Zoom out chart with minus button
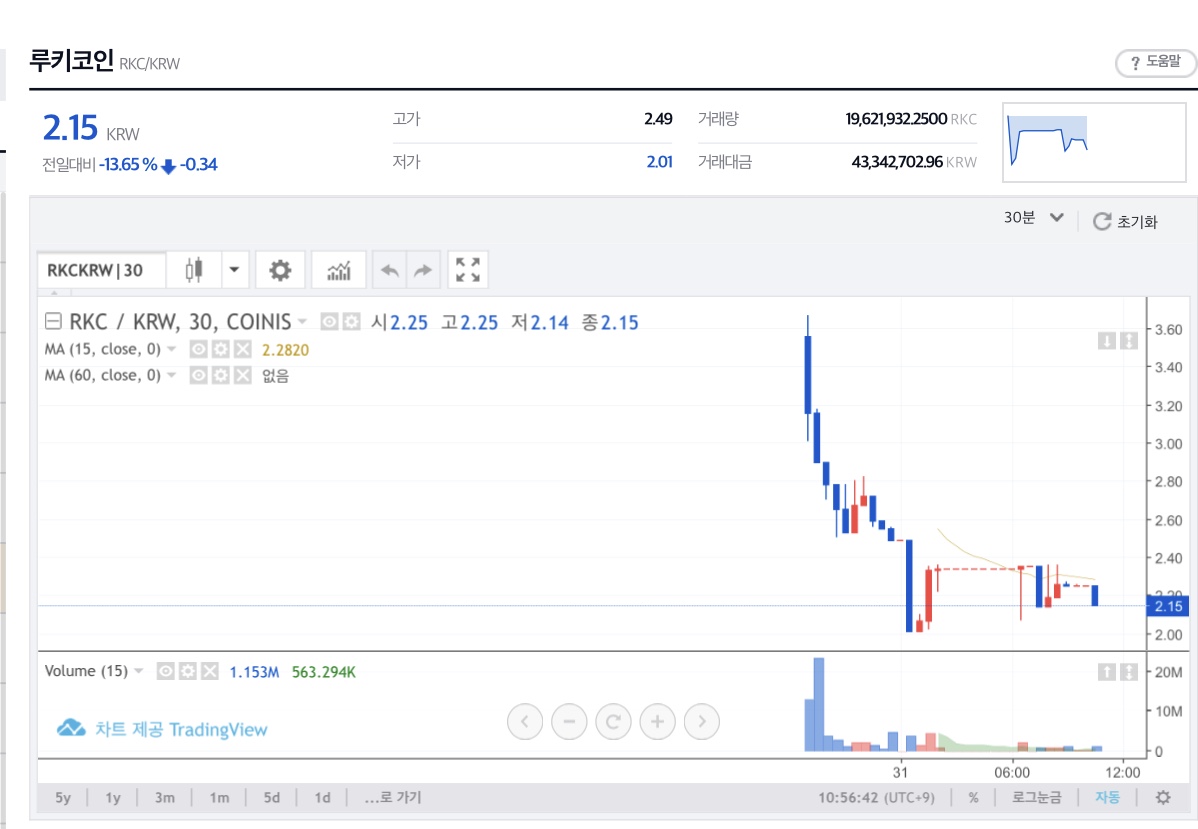Image resolution: width=1198 pixels, height=829 pixels. [569, 721]
